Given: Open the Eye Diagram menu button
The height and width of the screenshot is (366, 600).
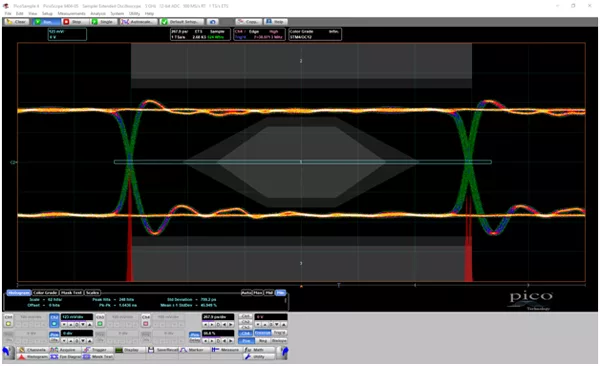Looking at the screenshot, I should tap(65, 356).
